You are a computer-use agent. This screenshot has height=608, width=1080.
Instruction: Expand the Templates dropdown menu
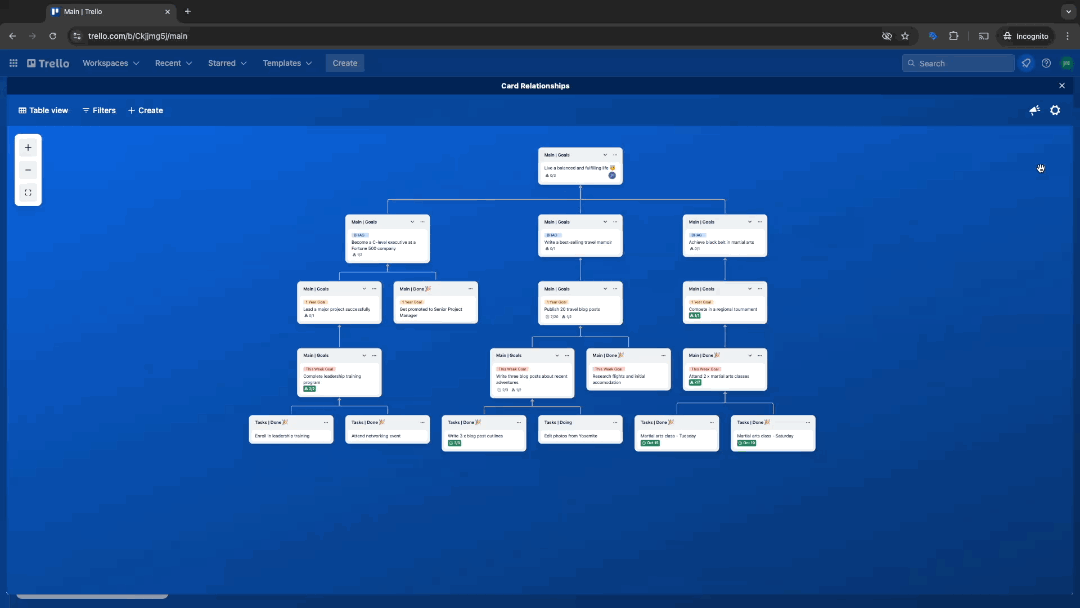coord(286,62)
